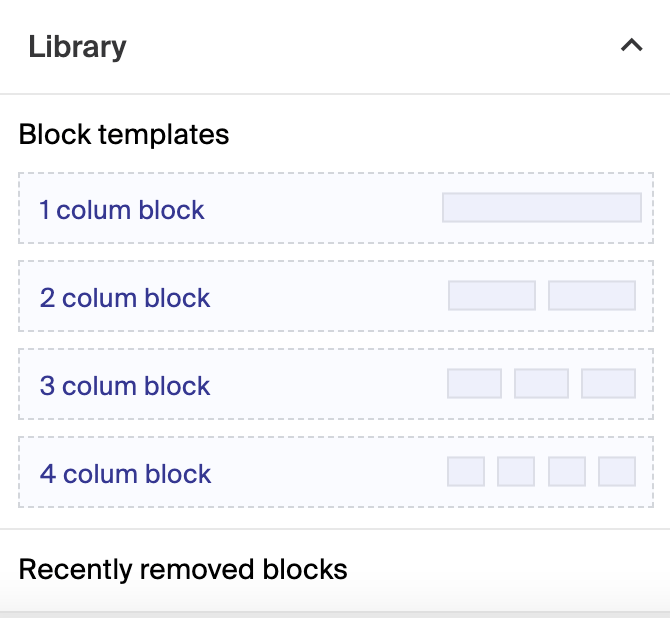Click right box of three-column preview icon
The image size is (670, 618).
coord(608,384)
